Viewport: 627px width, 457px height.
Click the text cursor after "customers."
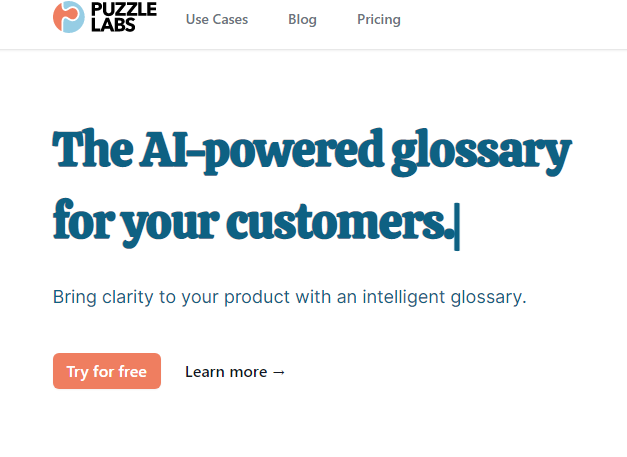click(x=457, y=225)
